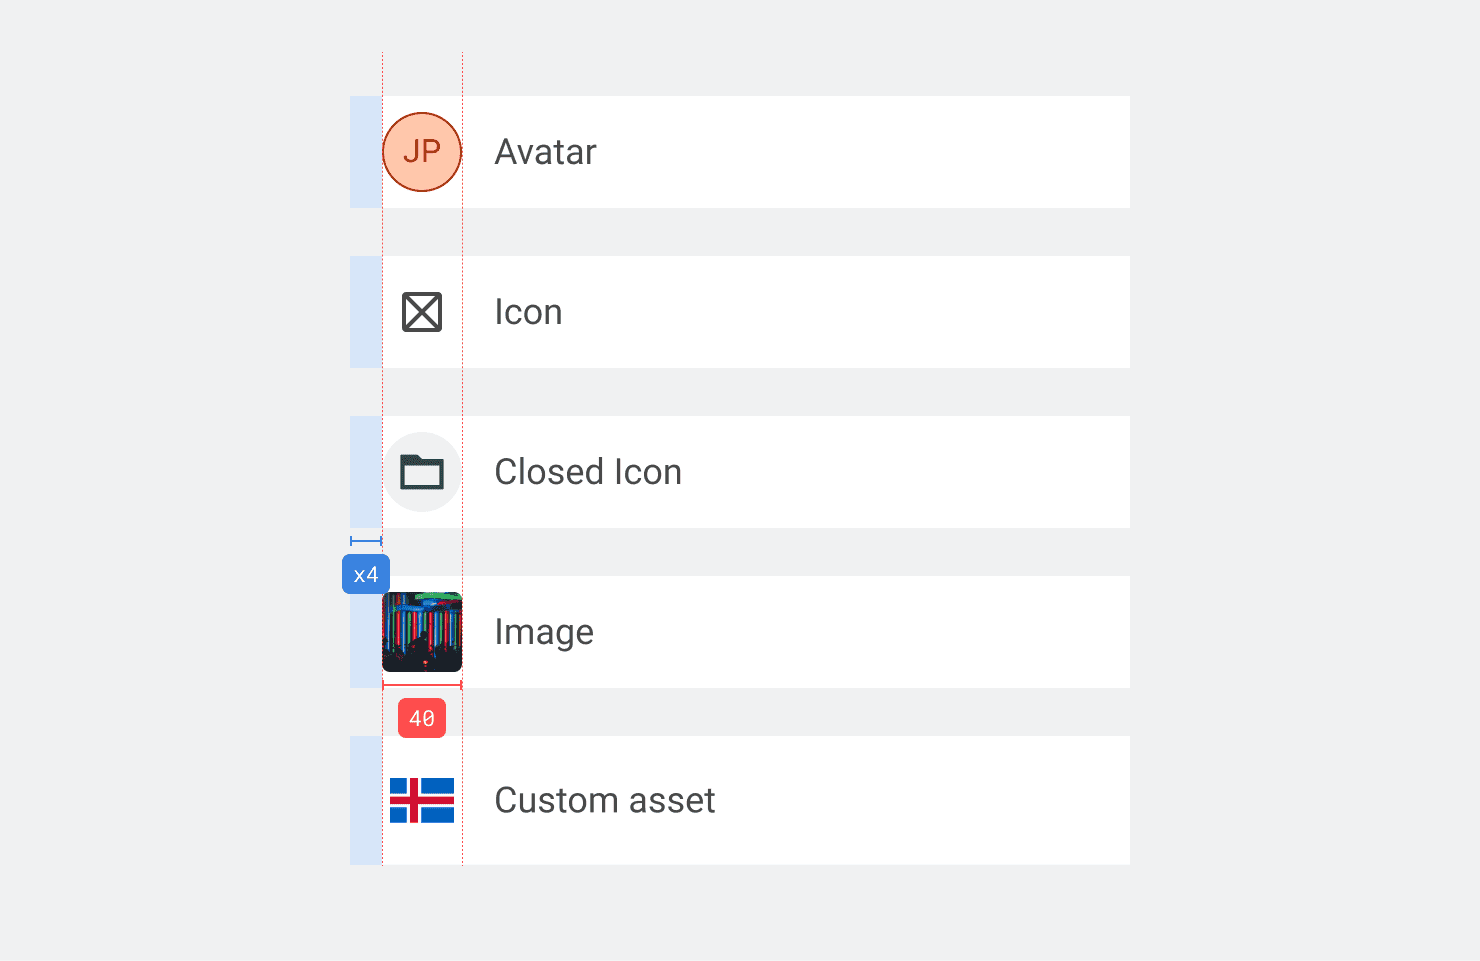Click blue measurement line above x4 badge
The height and width of the screenshot is (961, 1480).
[x=366, y=541]
